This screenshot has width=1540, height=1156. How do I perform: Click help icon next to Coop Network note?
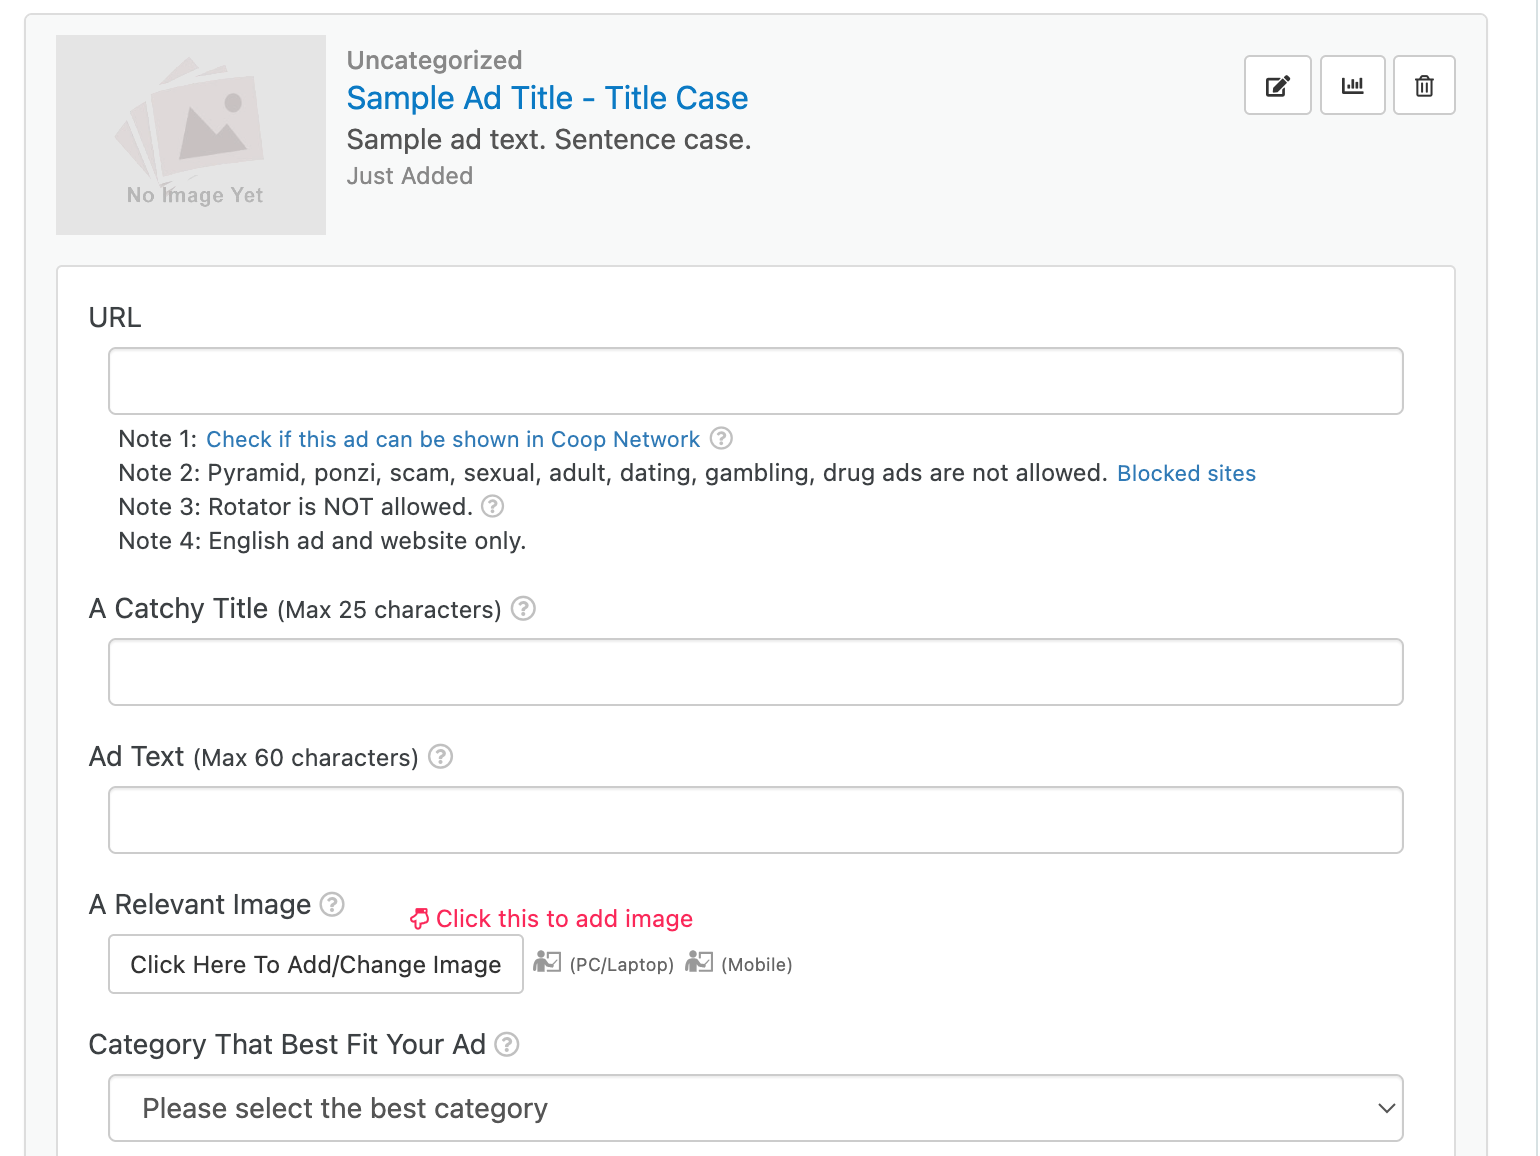click(x=721, y=438)
